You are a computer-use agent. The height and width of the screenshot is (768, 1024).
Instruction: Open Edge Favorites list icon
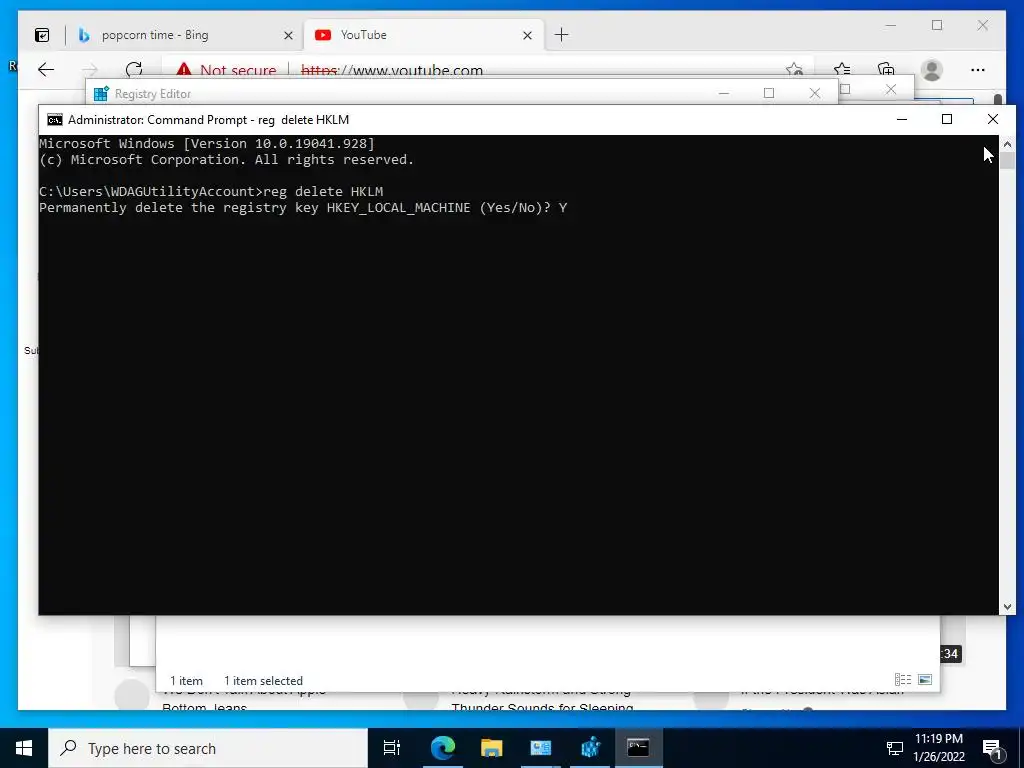click(x=842, y=70)
